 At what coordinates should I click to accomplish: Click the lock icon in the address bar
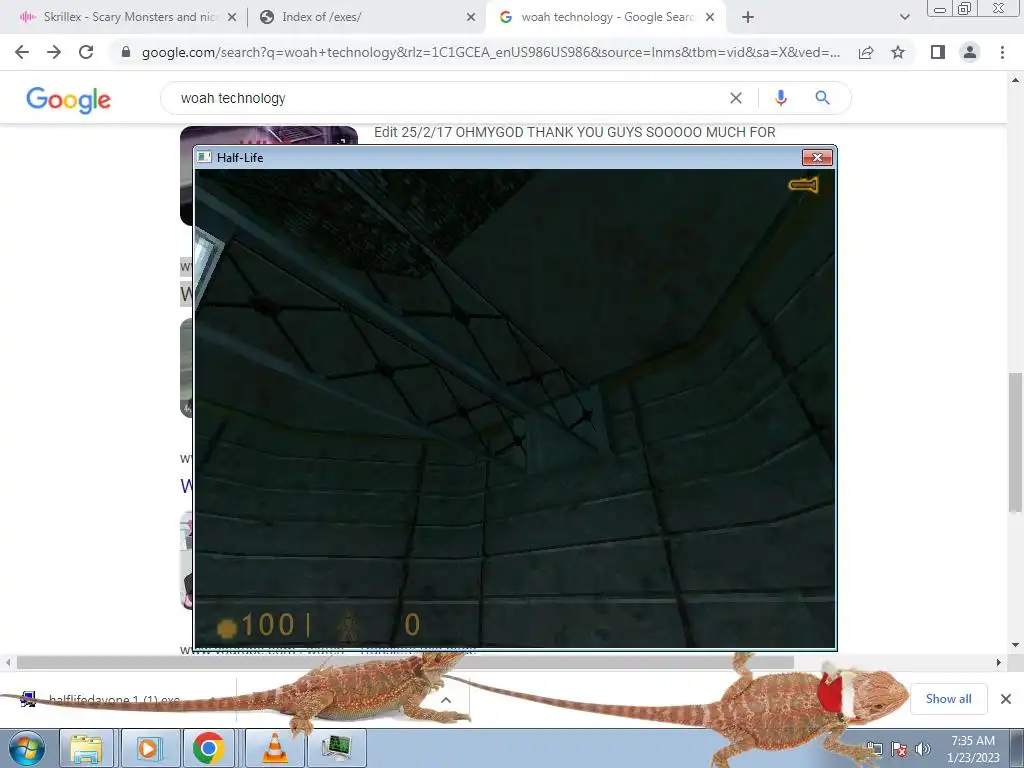pos(126,52)
